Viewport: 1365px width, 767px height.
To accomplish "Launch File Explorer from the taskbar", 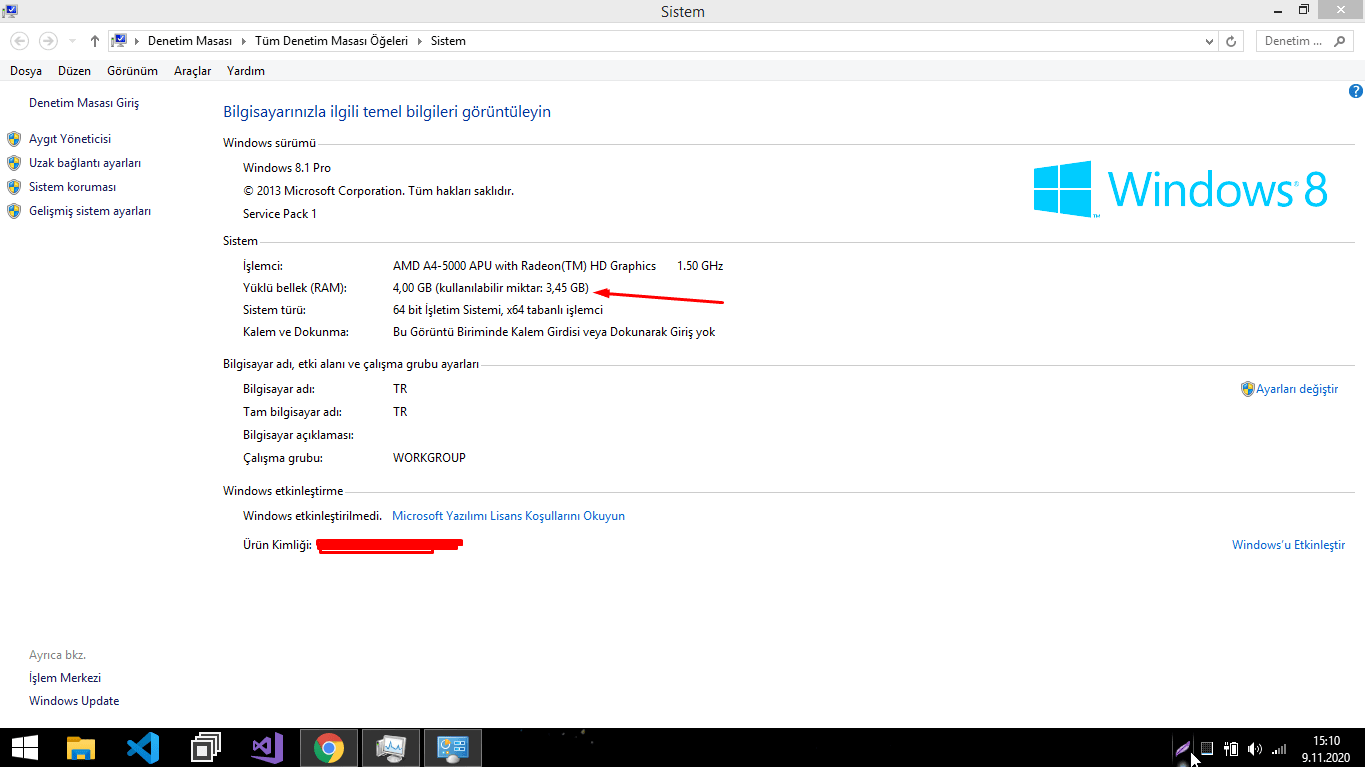I will point(81,747).
